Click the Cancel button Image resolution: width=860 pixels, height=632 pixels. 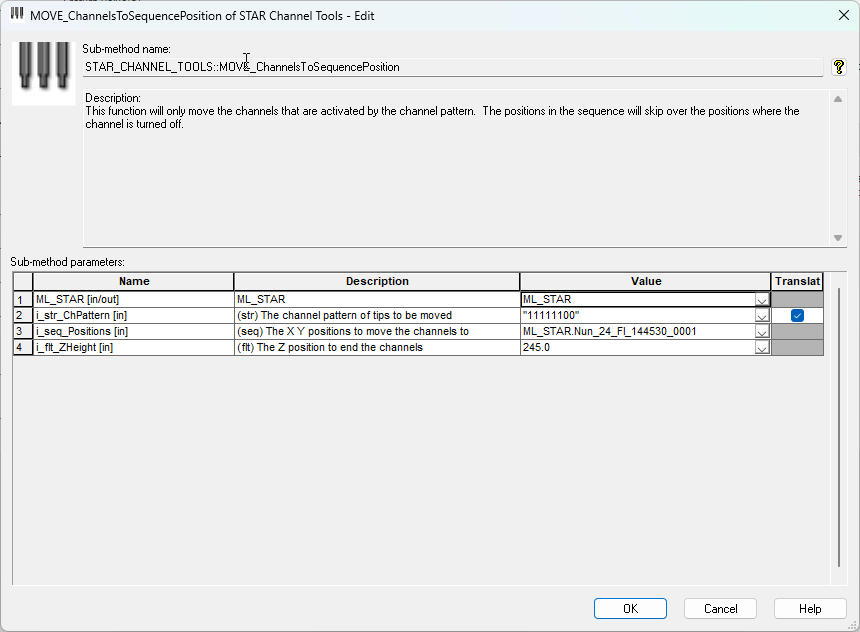pos(720,608)
